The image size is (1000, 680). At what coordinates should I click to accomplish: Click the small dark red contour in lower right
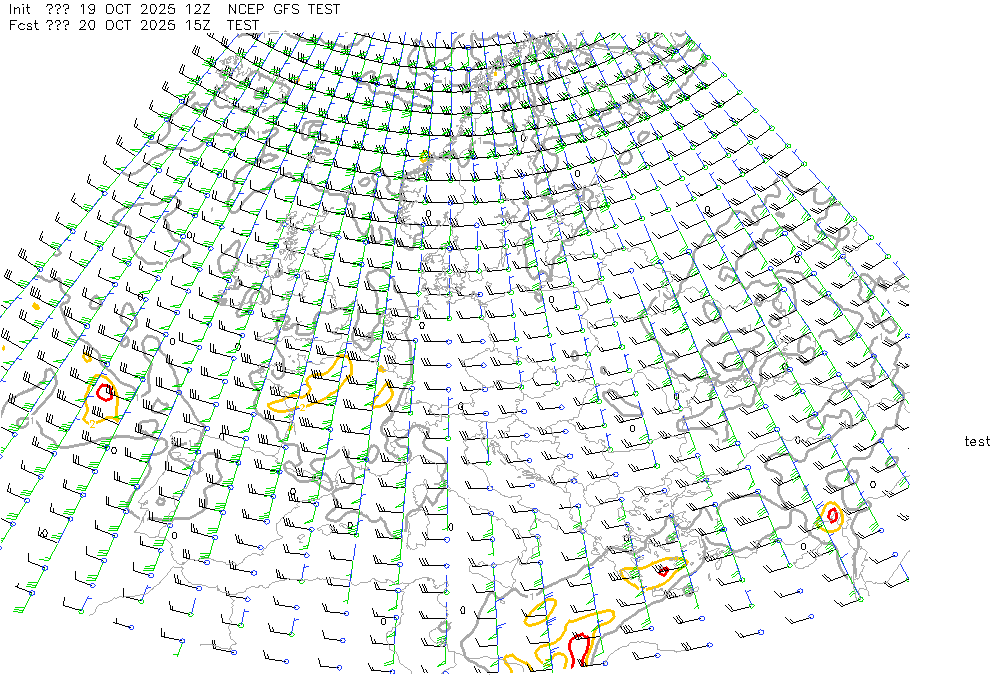[662, 571]
